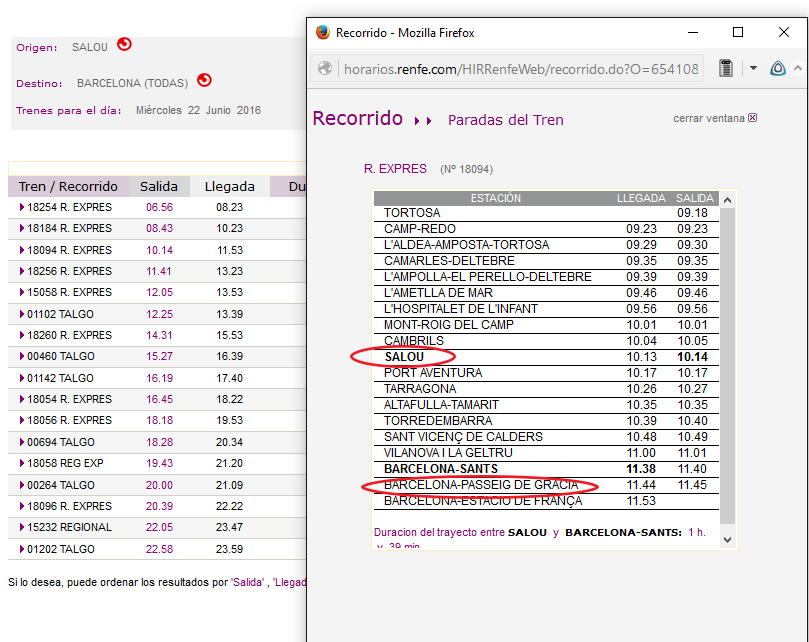The height and width of the screenshot is (642, 809).
Task: Click the TORTOSA station row
Action: coord(546,213)
